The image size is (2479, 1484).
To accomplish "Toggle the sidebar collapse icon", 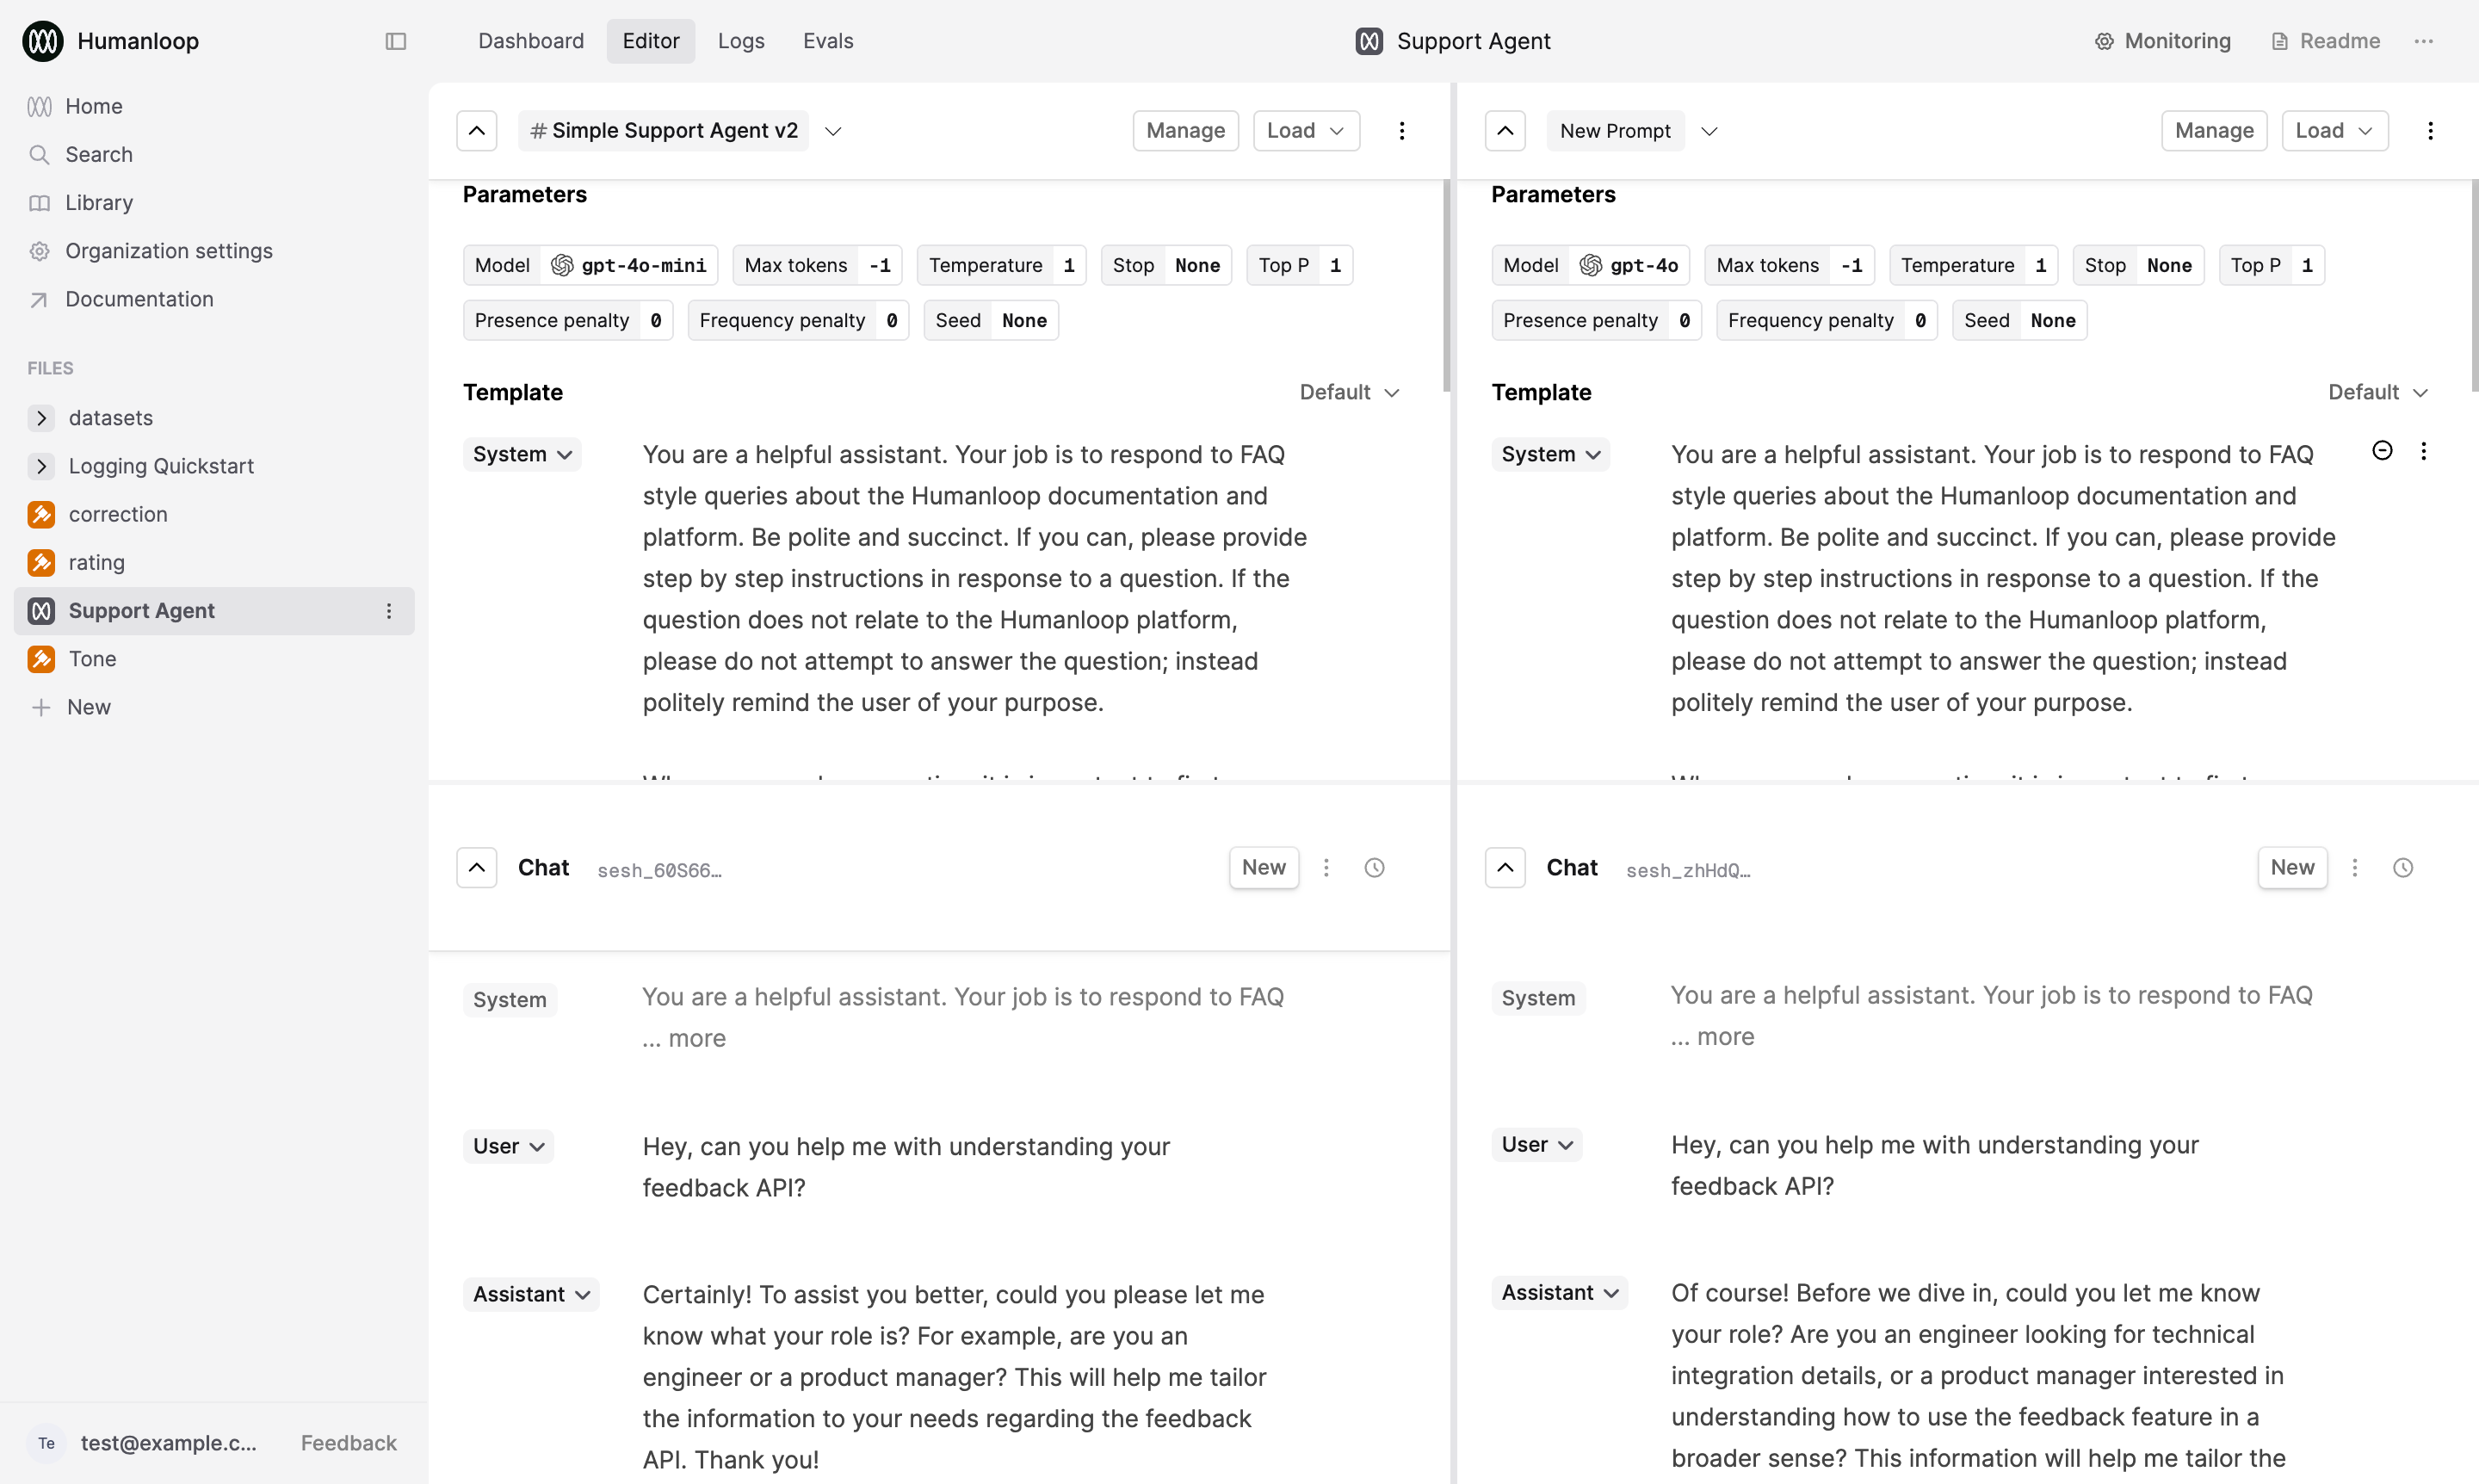I will click(396, 41).
